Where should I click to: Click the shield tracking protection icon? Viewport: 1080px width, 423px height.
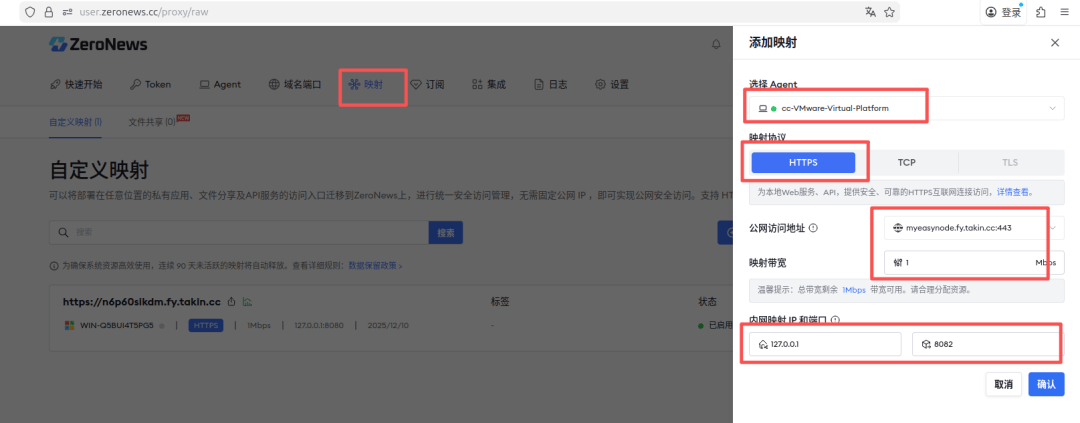pyautogui.click(x=30, y=12)
